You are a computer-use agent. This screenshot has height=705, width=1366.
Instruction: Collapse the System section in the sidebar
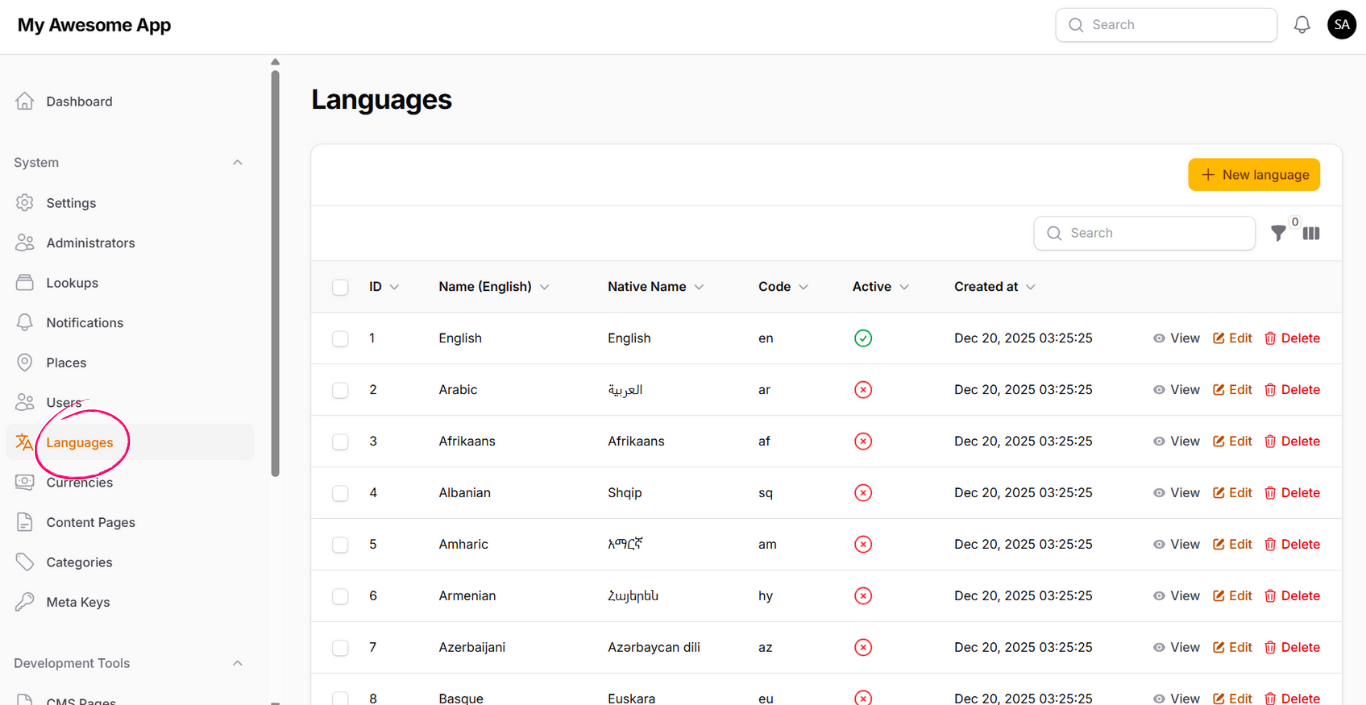tap(237, 162)
